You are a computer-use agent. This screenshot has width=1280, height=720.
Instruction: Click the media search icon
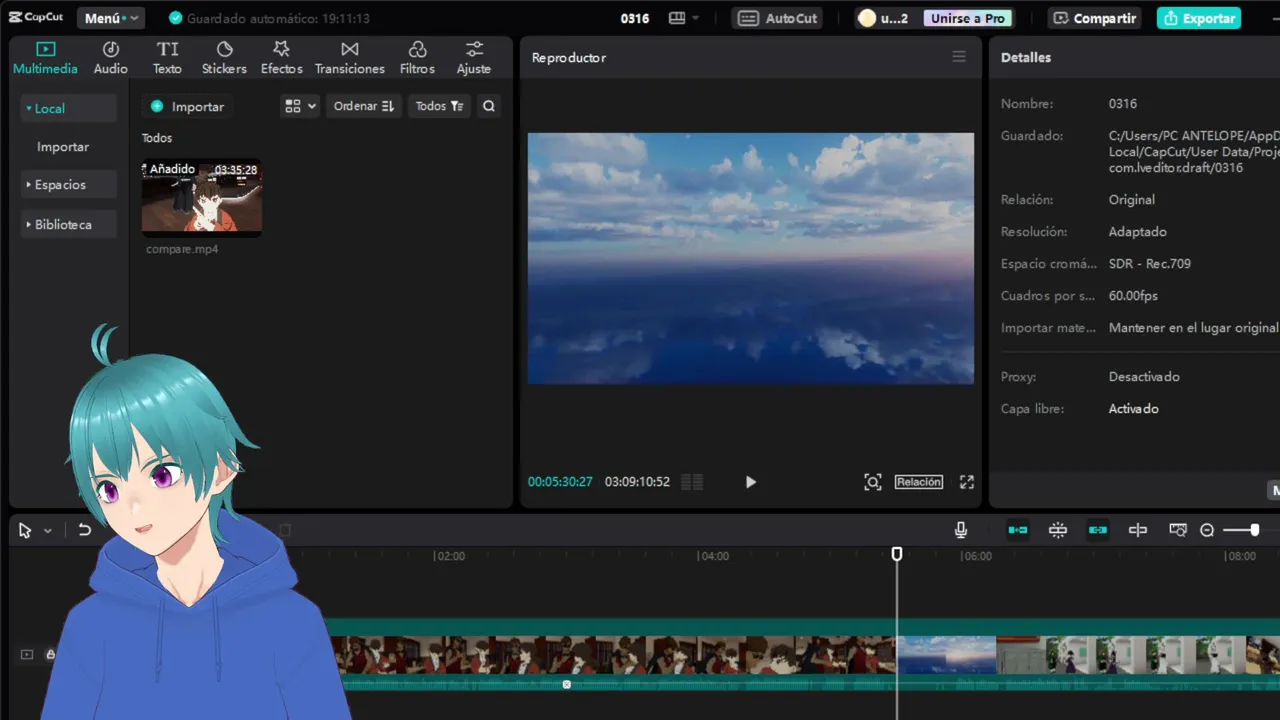coord(488,106)
